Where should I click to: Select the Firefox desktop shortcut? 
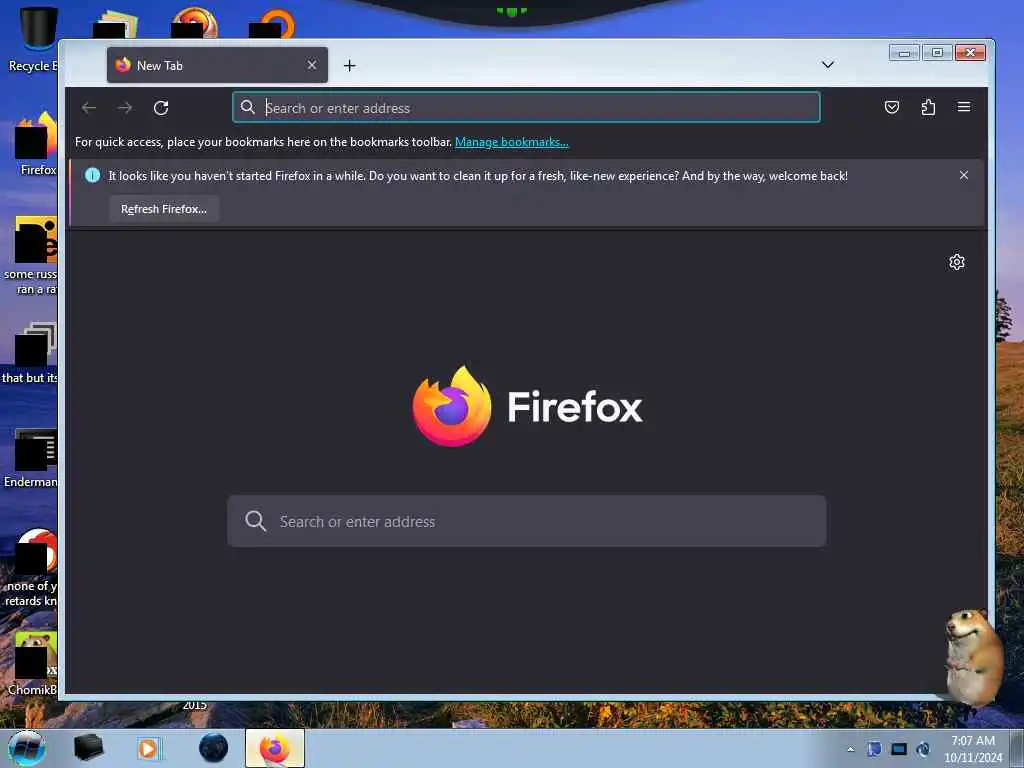tap(36, 144)
